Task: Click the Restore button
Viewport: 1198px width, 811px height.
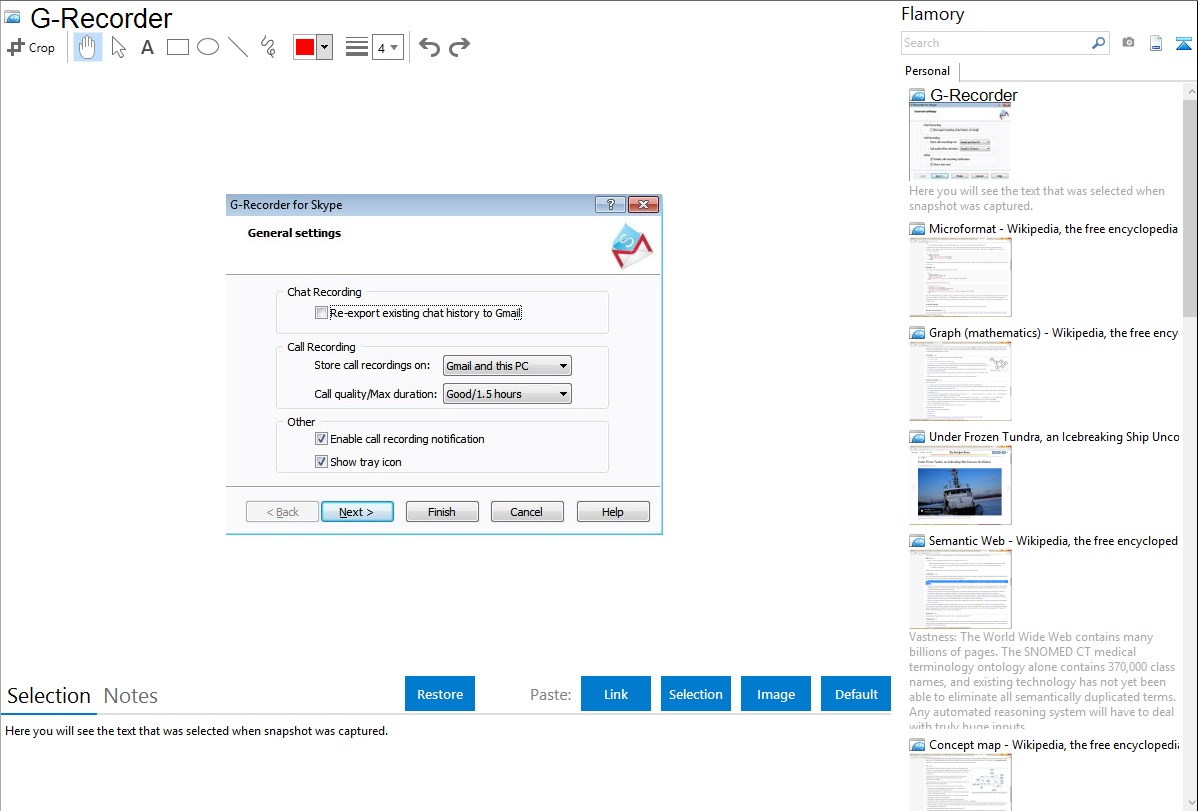Action: (440, 694)
